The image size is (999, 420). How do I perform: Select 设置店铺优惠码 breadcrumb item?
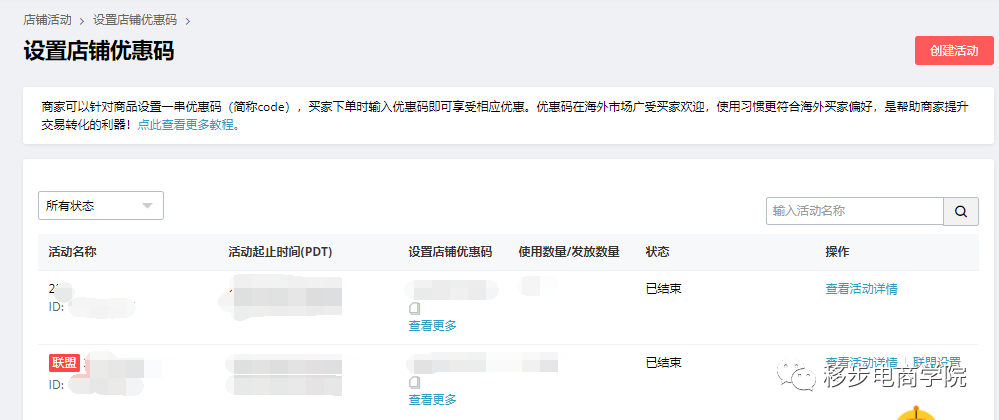click(x=135, y=20)
